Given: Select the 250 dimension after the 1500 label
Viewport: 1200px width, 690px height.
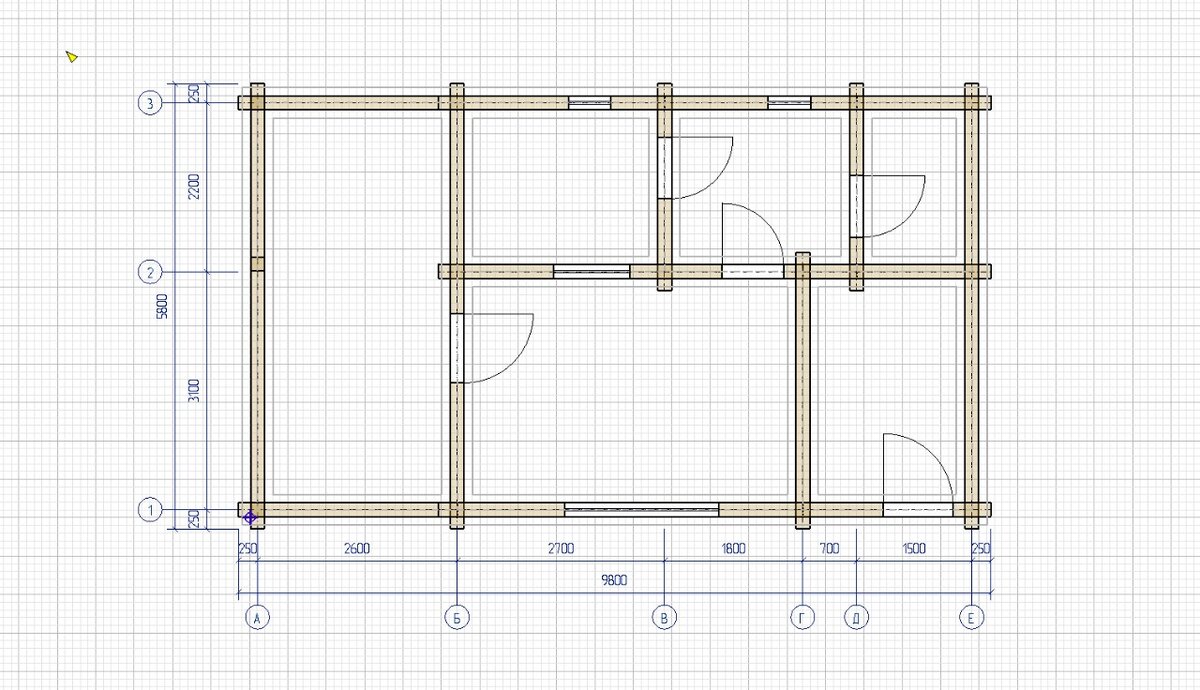Looking at the screenshot, I should click(x=982, y=549).
